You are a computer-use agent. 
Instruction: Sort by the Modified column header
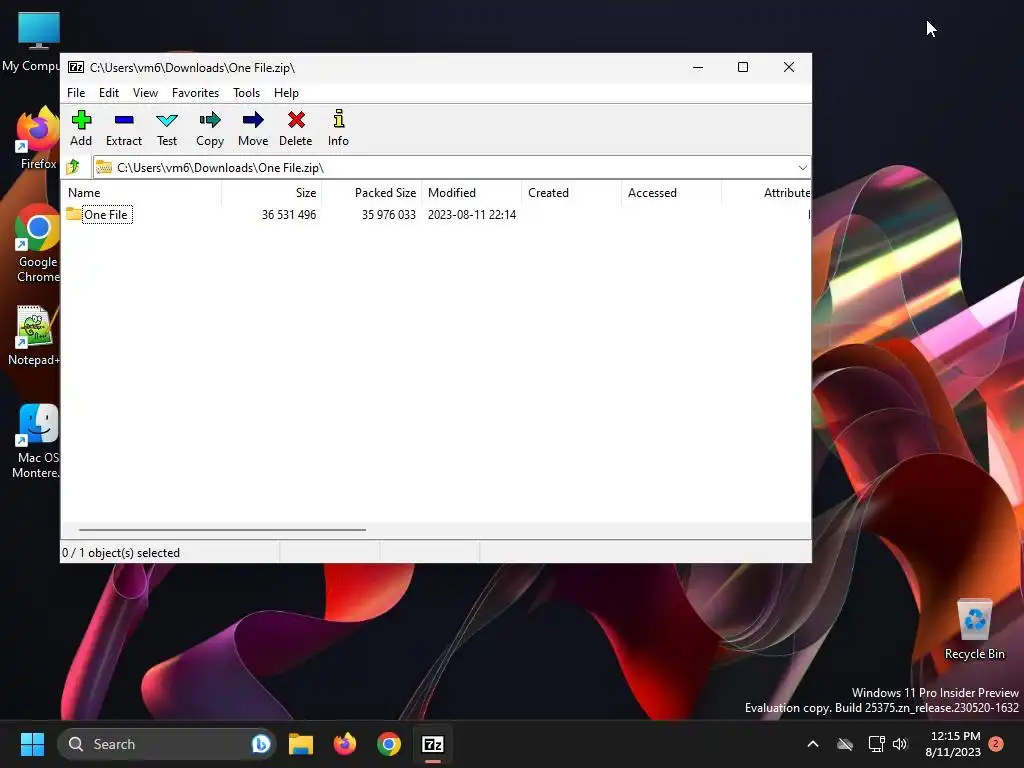tap(472, 193)
